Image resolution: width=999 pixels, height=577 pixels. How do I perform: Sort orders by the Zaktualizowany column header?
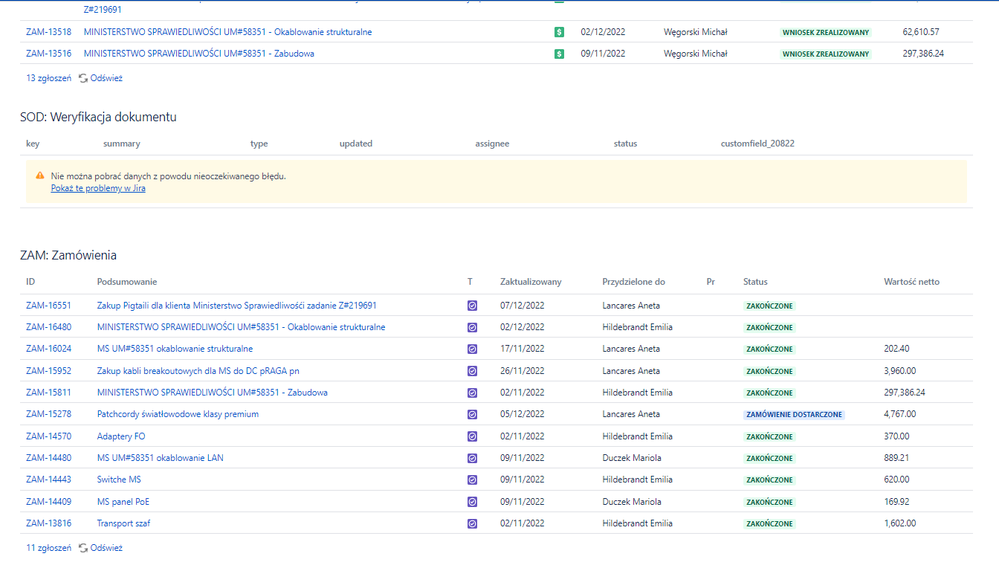(530, 282)
